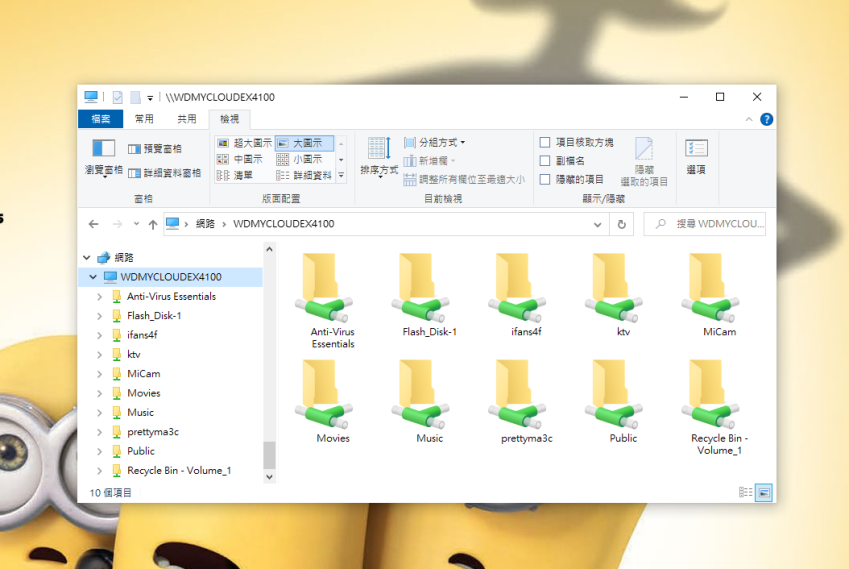849x569 pixels.
Task: Collapse the 網路 tree node
Action: click(x=87, y=258)
